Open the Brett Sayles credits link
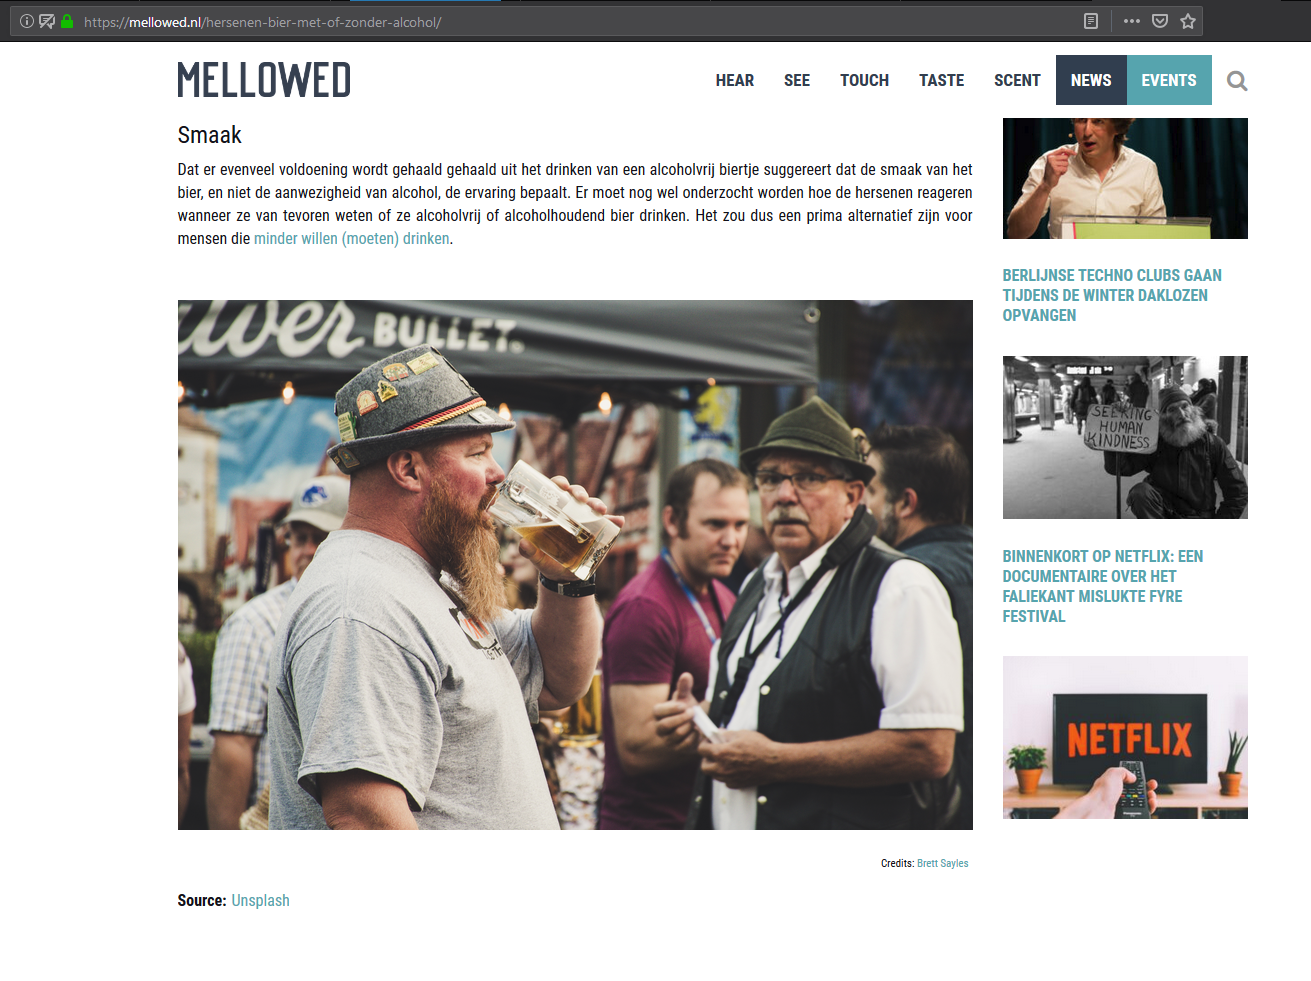1311x981 pixels. tap(942, 863)
